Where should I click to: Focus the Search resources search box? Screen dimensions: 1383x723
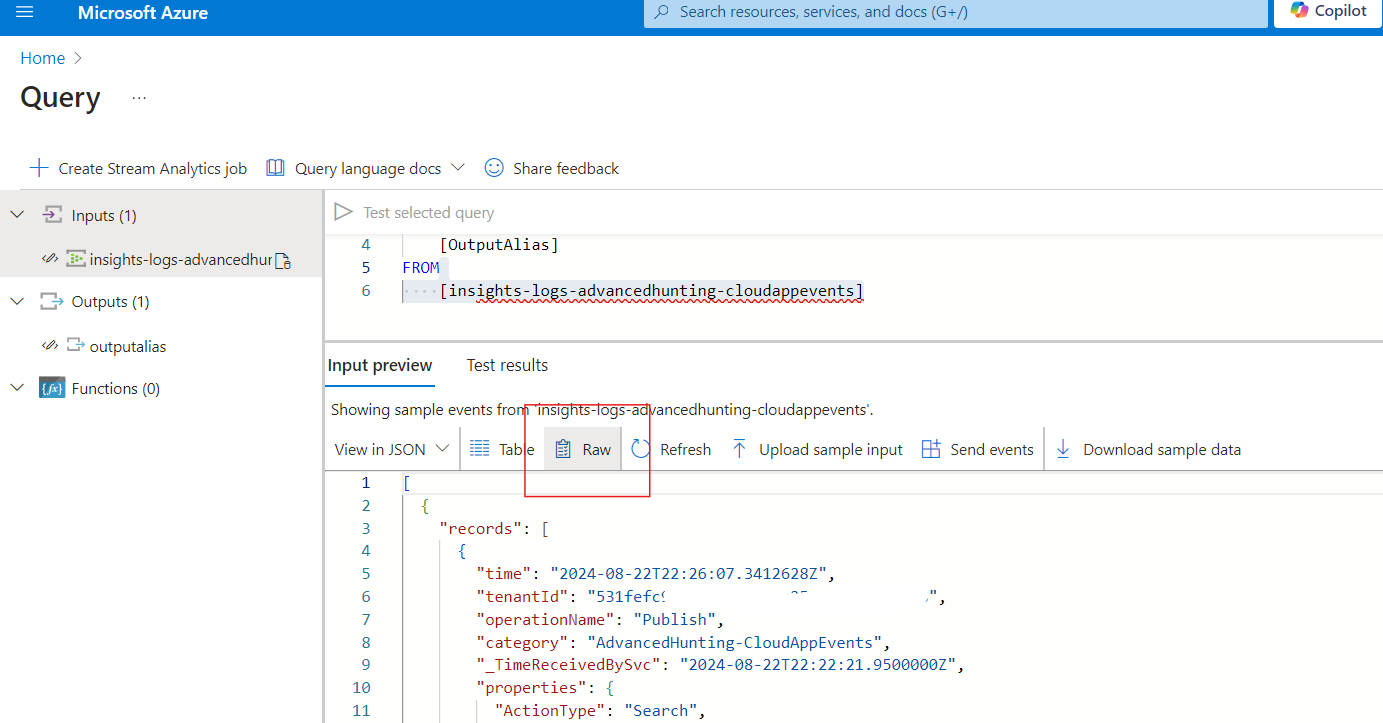(x=955, y=13)
